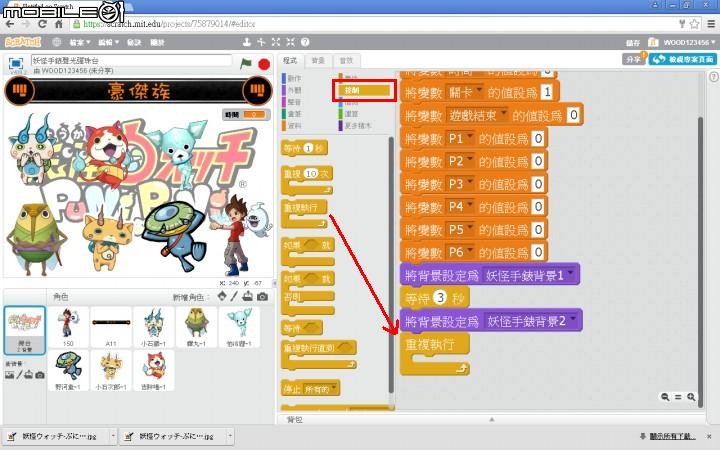Select the Duplicate stamp tool in top toolbar
The width and height of the screenshot is (720, 450).
click(247, 42)
